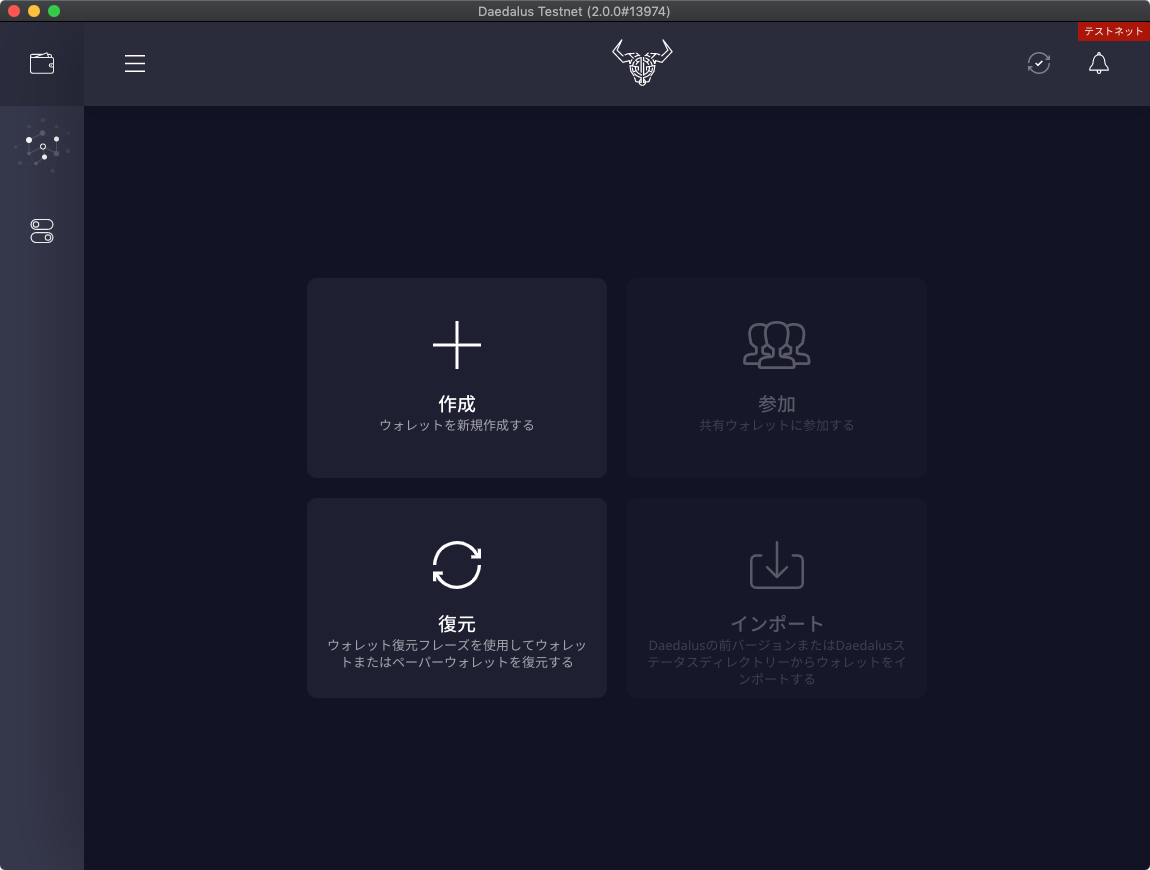This screenshot has height=870, width=1150.
Task: Click the 参加 shared wallet option
Action: [776, 403]
